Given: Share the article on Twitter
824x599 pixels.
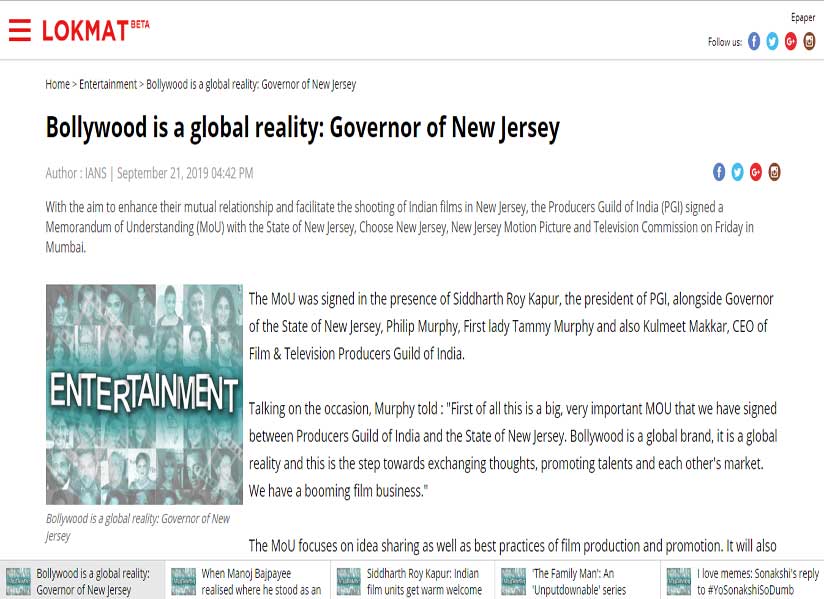Looking at the screenshot, I should pyautogui.click(x=737, y=172).
